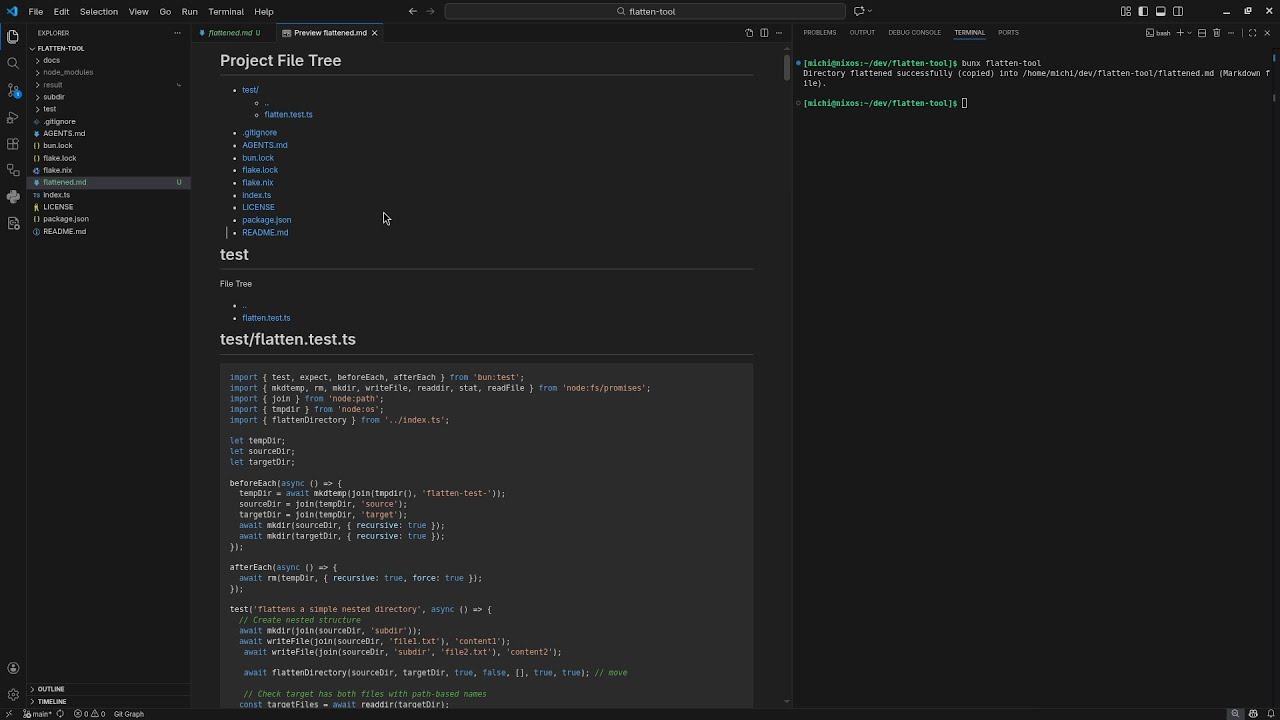
Task: Open the Extensions view
Action: point(13,144)
